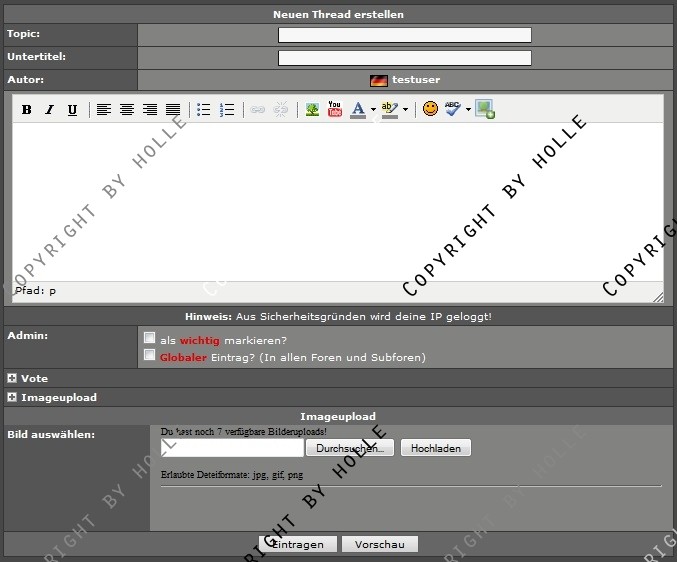Click the Durchsuchen file browse button
This screenshot has height=562, width=677.
tap(350, 449)
